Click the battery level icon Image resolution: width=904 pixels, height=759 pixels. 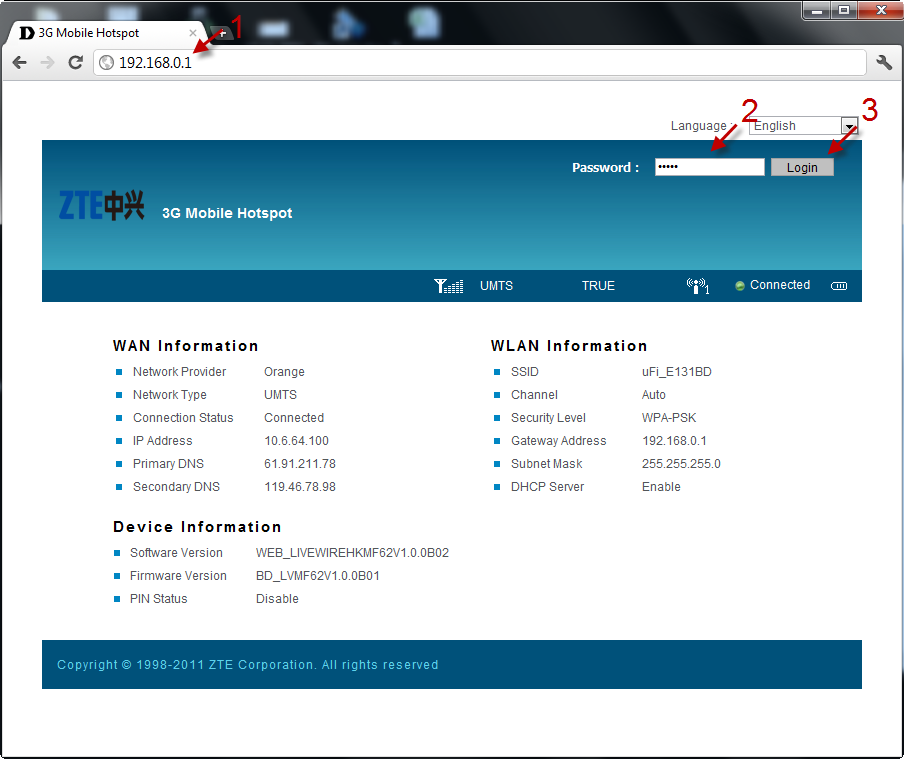[x=839, y=286]
